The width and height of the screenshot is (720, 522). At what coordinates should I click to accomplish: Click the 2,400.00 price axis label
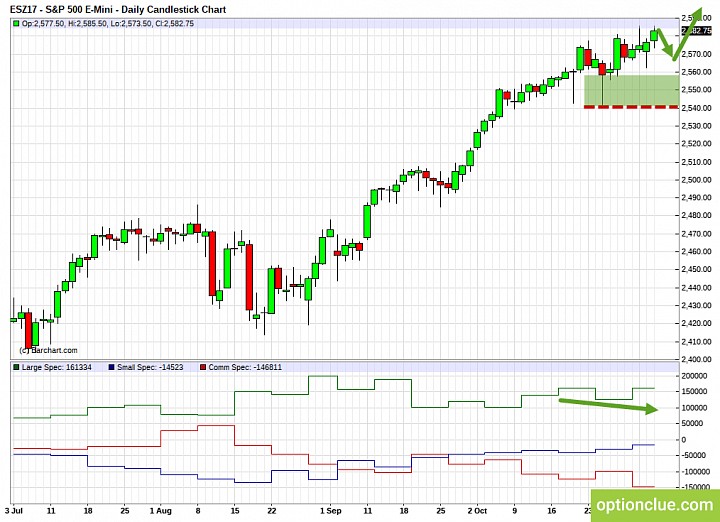[x=696, y=359]
